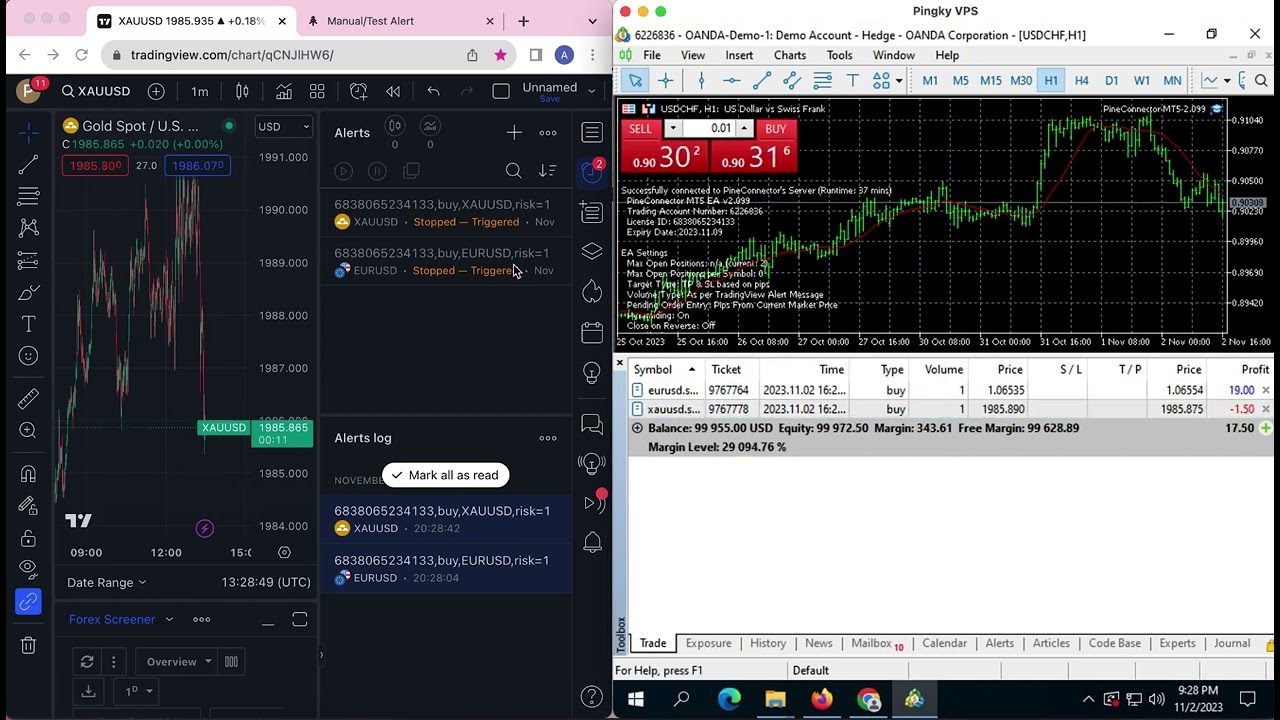Open notifications bell in TradingView right sidebar
The image size is (1280, 720).
pos(592,543)
